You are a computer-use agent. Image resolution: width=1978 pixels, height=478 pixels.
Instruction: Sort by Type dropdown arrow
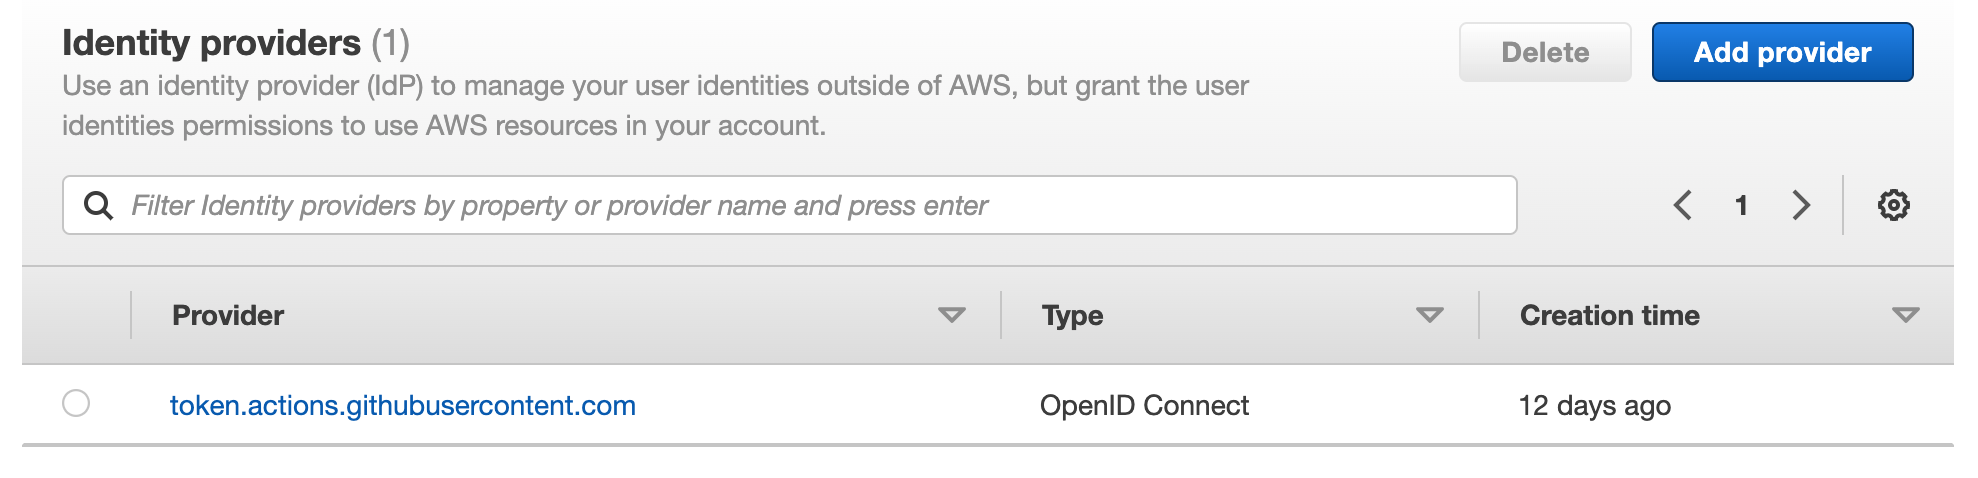coord(1430,316)
